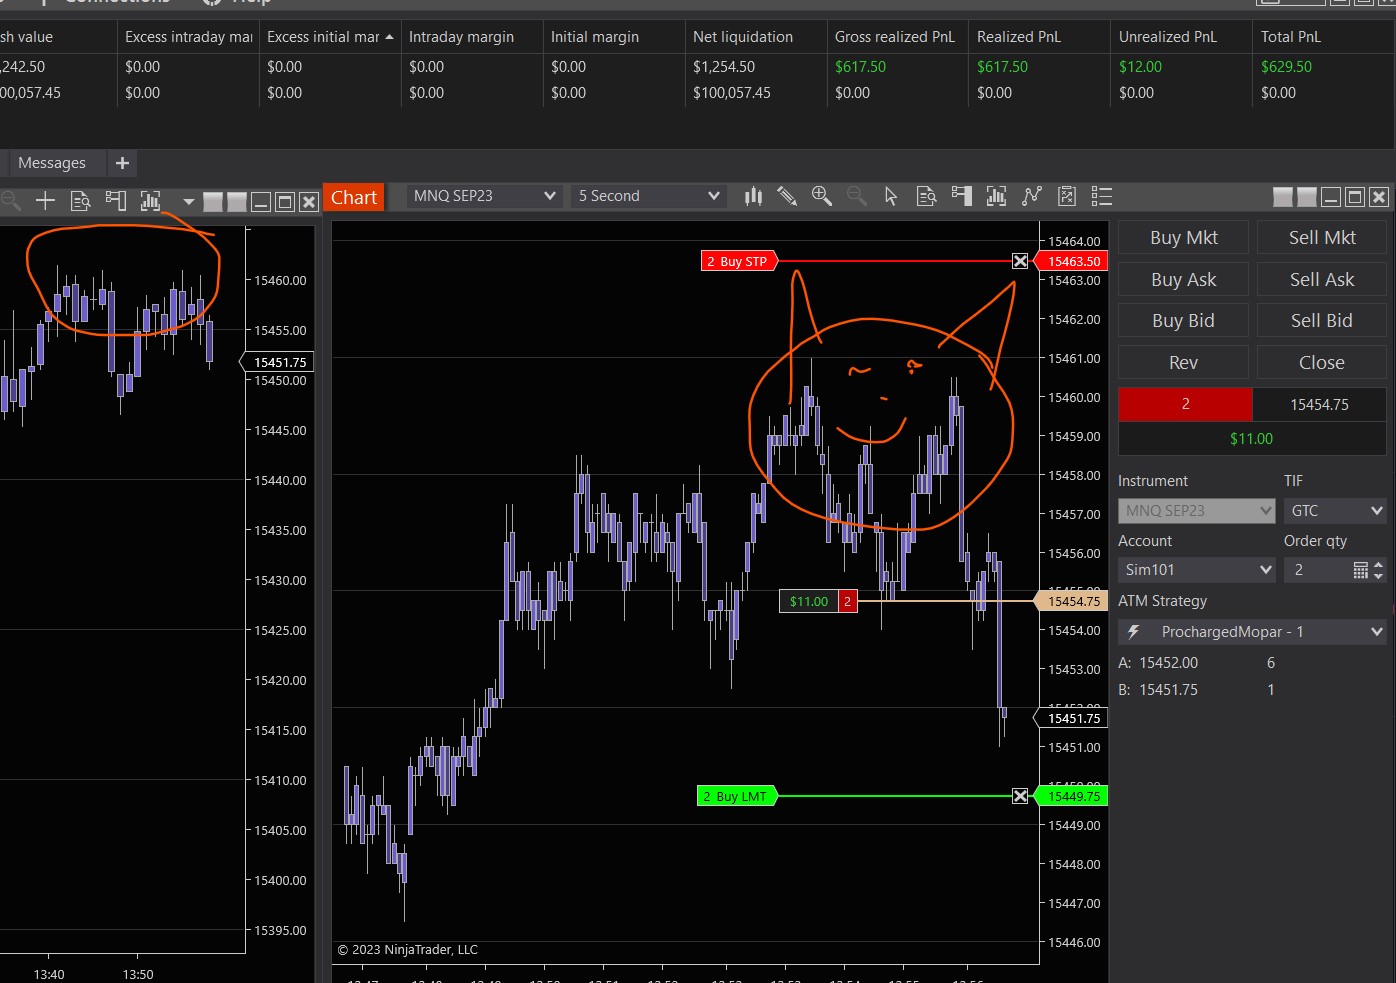The height and width of the screenshot is (983, 1396).
Task: Click the Total PnL value $629.50
Action: click(1286, 67)
